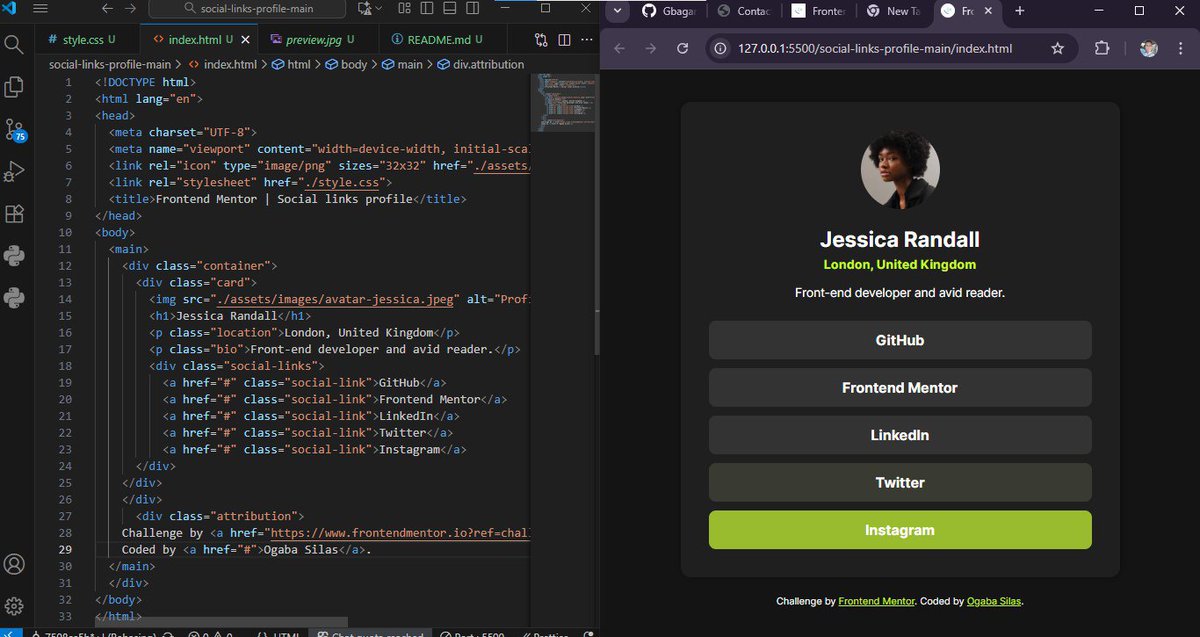The height and width of the screenshot is (637, 1200).
Task: Open Customize Layout in VS Code title bar
Action: pyautogui.click(x=403, y=8)
